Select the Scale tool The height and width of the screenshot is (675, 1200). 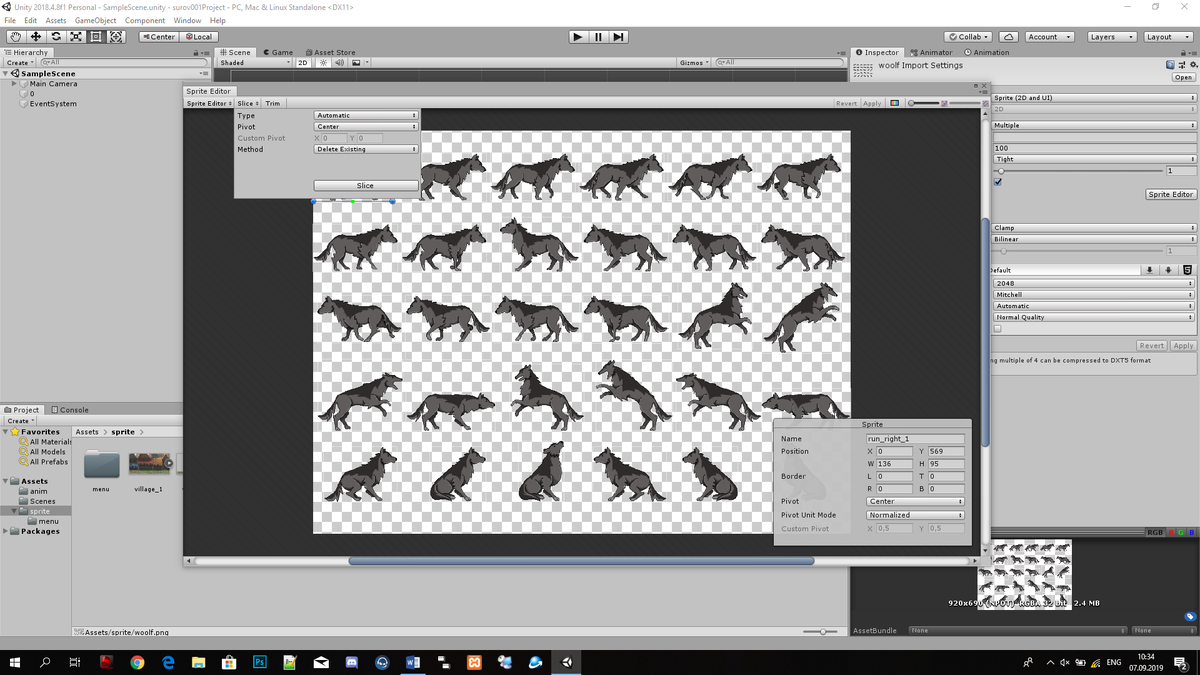[76, 36]
